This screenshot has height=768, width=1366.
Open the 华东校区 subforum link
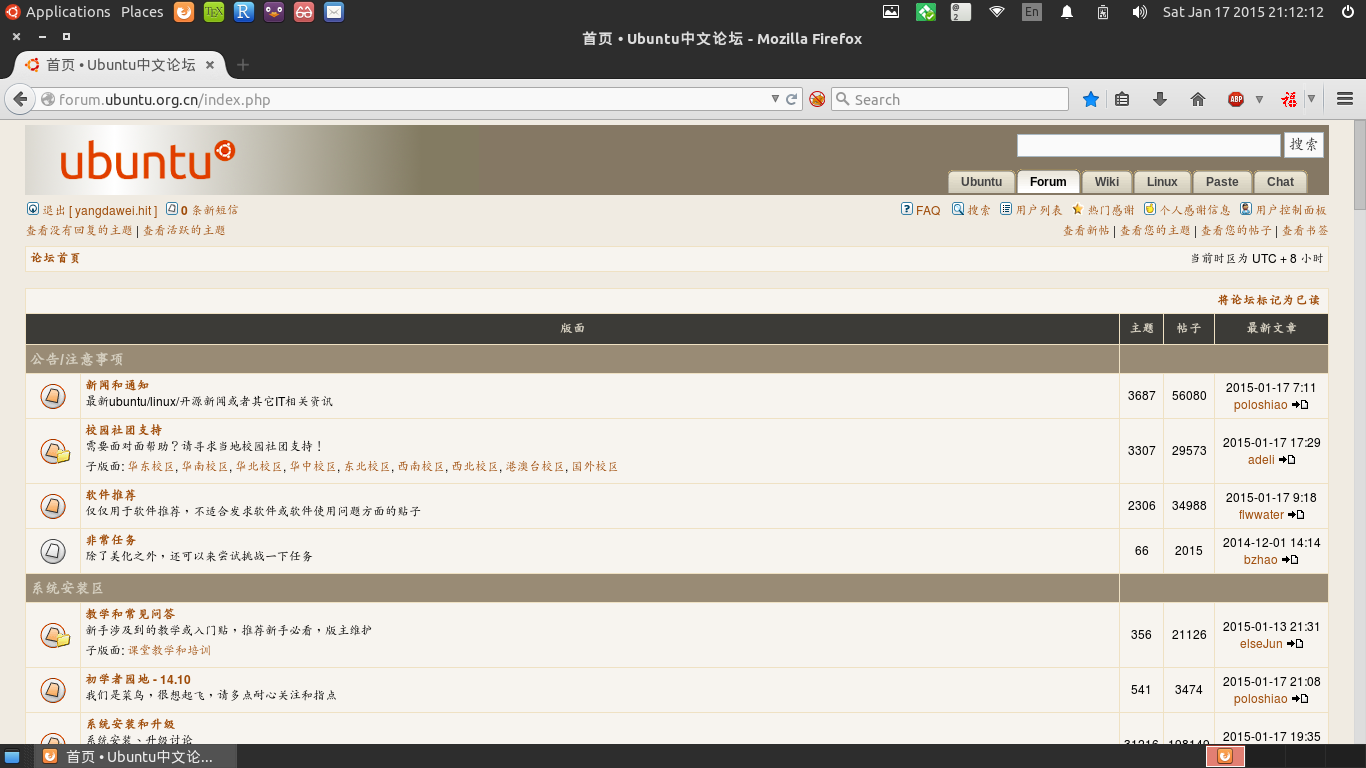[x=151, y=467]
